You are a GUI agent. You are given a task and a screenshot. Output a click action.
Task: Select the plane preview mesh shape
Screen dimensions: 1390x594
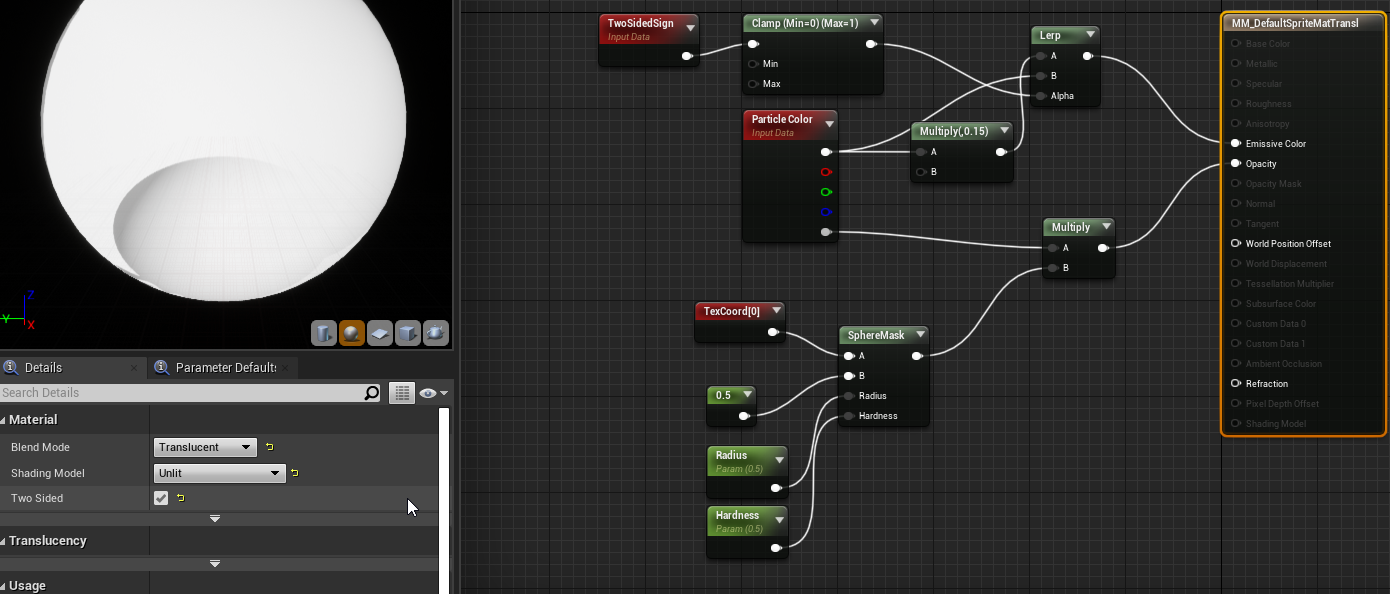pyautogui.click(x=379, y=332)
